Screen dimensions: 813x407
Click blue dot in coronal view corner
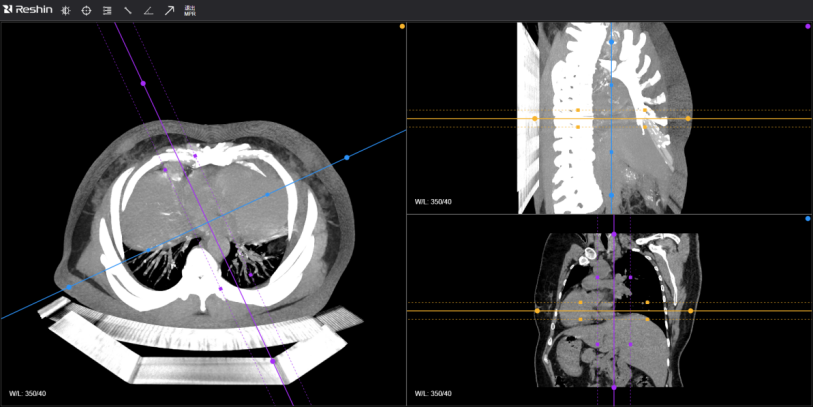pyautogui.click(x=807, y=217)
